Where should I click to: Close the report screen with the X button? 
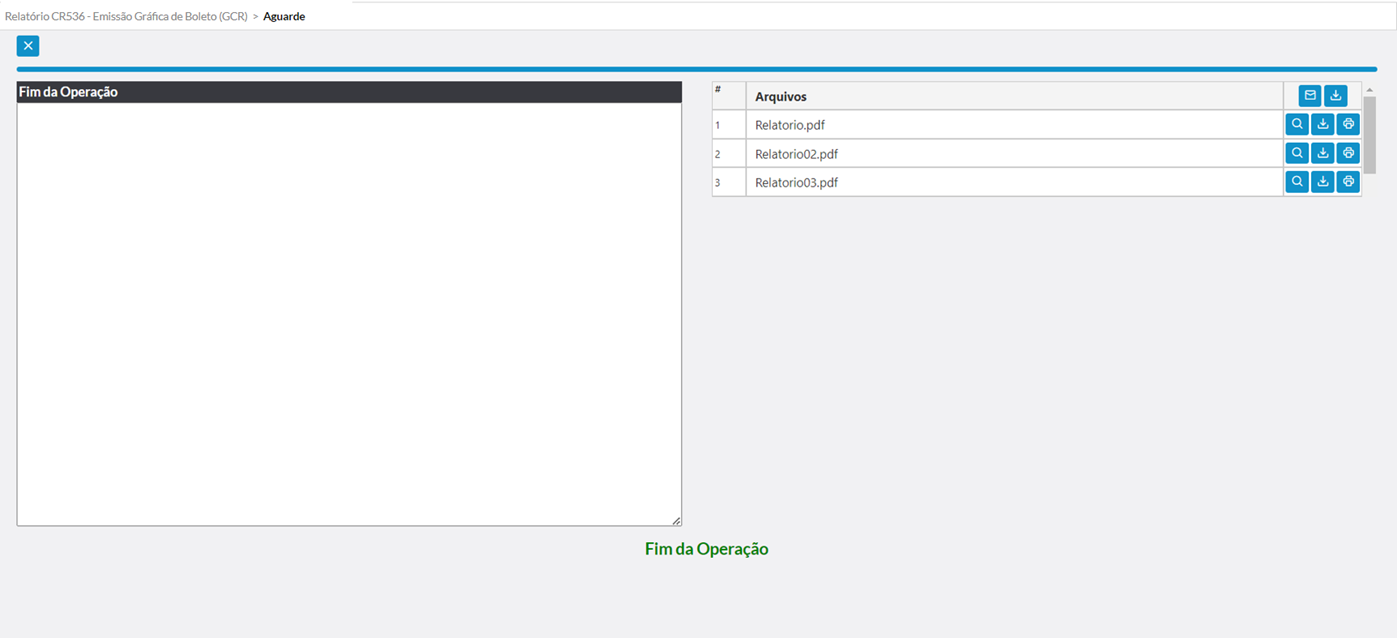(x=28, y=46)
